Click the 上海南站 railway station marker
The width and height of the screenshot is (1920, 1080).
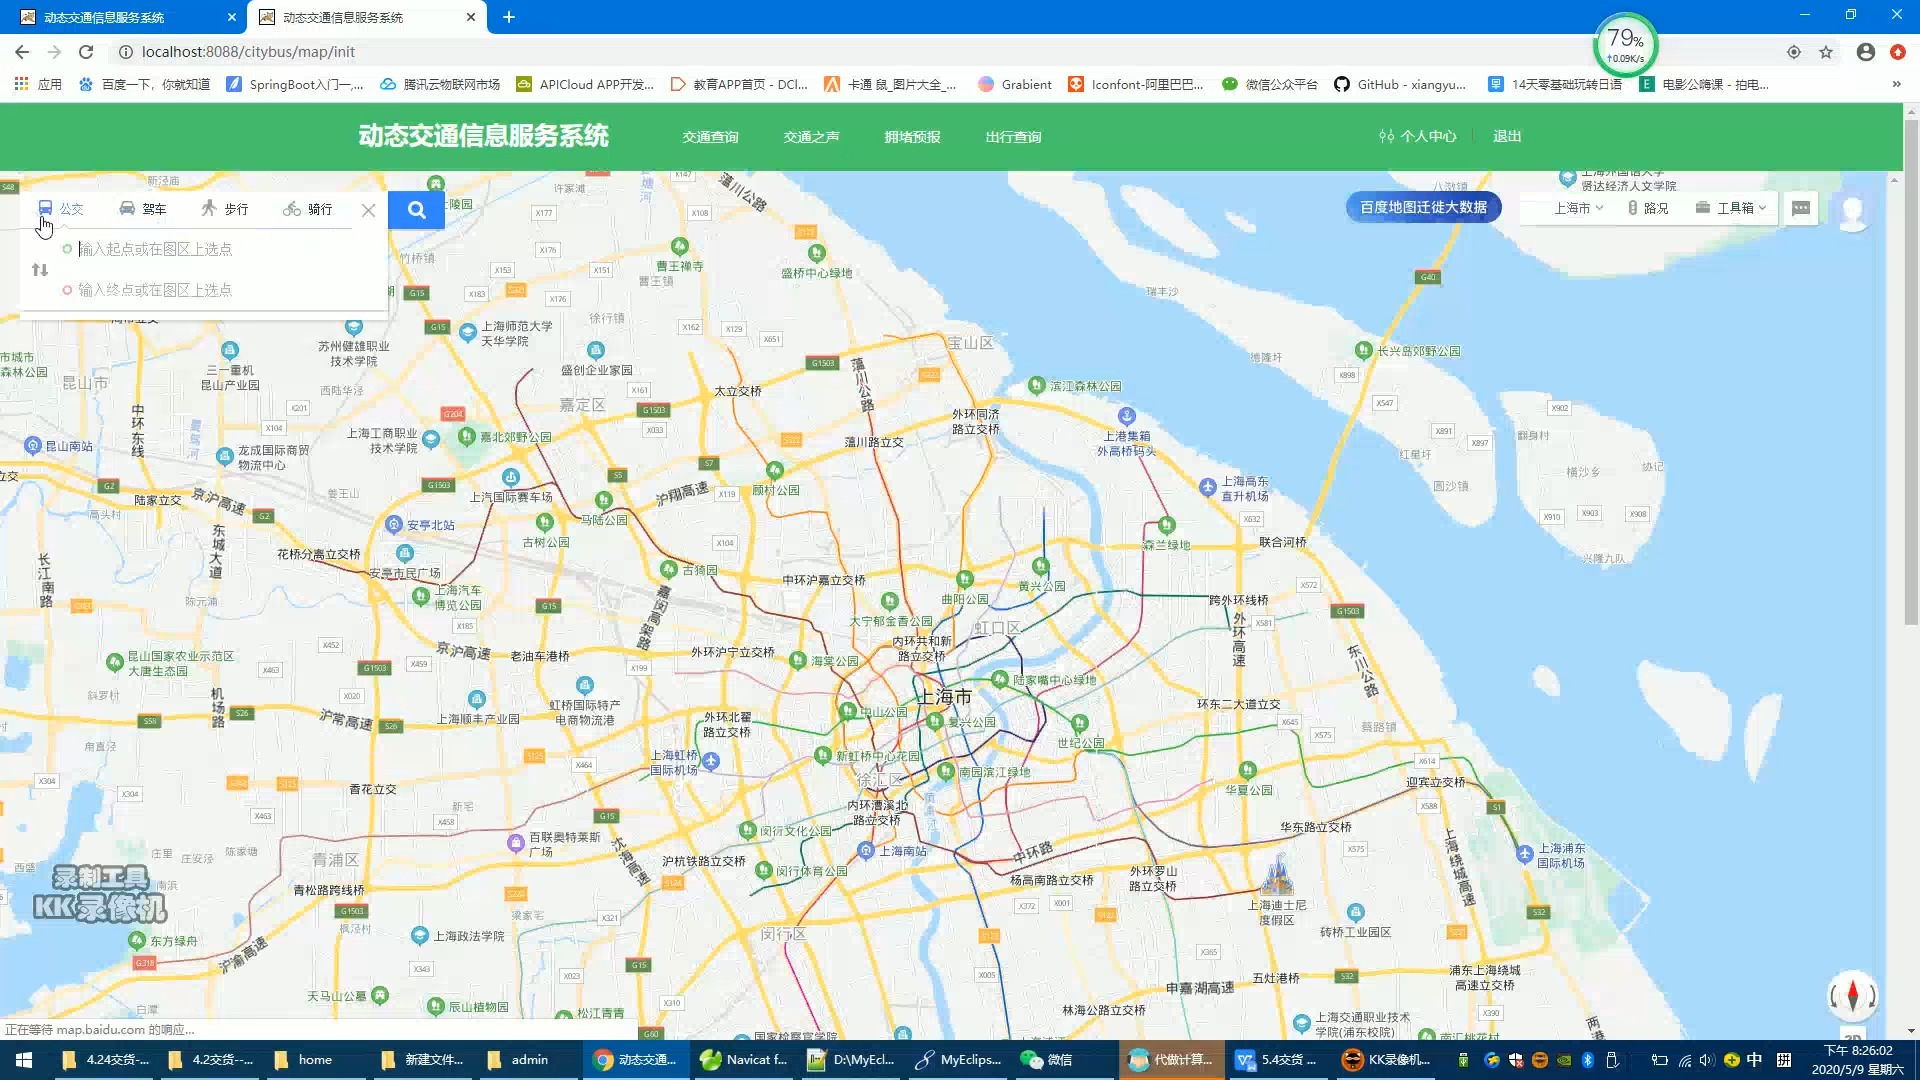[866, 850]
